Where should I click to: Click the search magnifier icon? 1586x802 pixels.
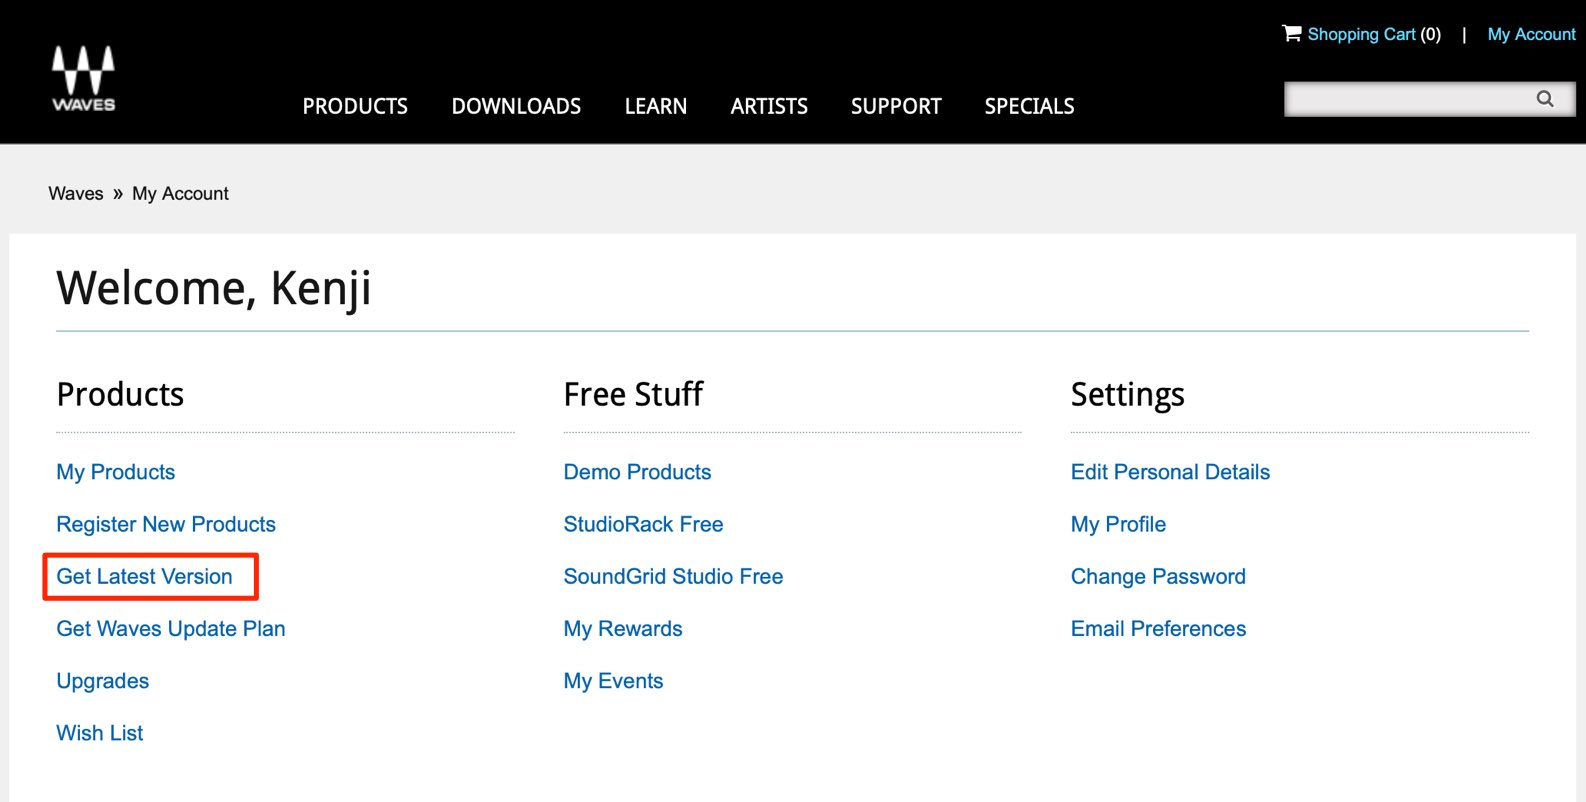[1545, 99]
